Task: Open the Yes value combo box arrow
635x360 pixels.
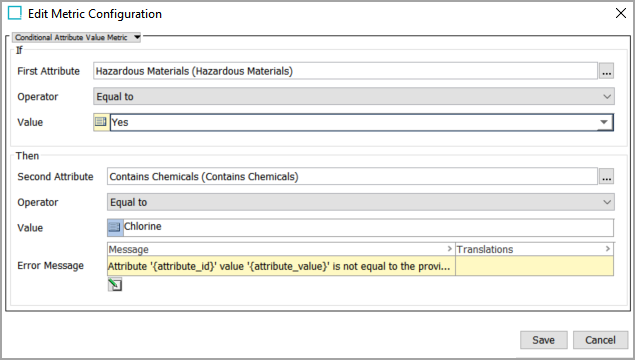Action: [x=604, y=122]
